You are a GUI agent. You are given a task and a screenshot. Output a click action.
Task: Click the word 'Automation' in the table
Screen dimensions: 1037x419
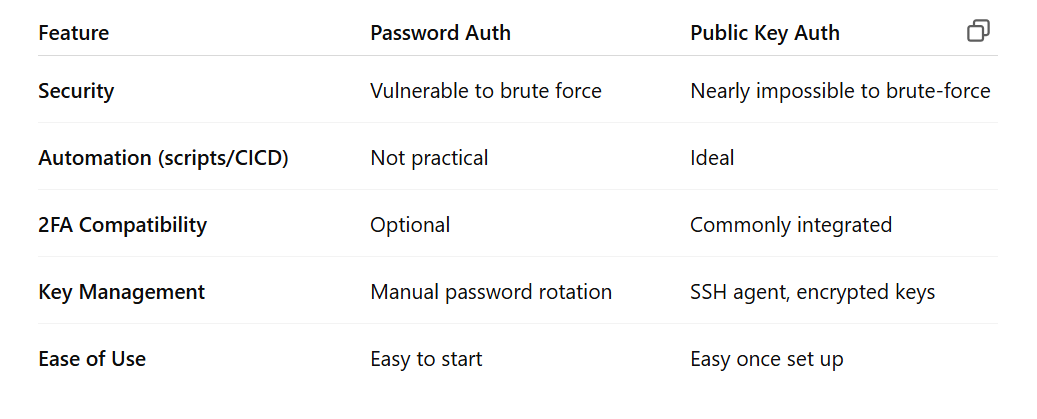[x=86, y=158]
